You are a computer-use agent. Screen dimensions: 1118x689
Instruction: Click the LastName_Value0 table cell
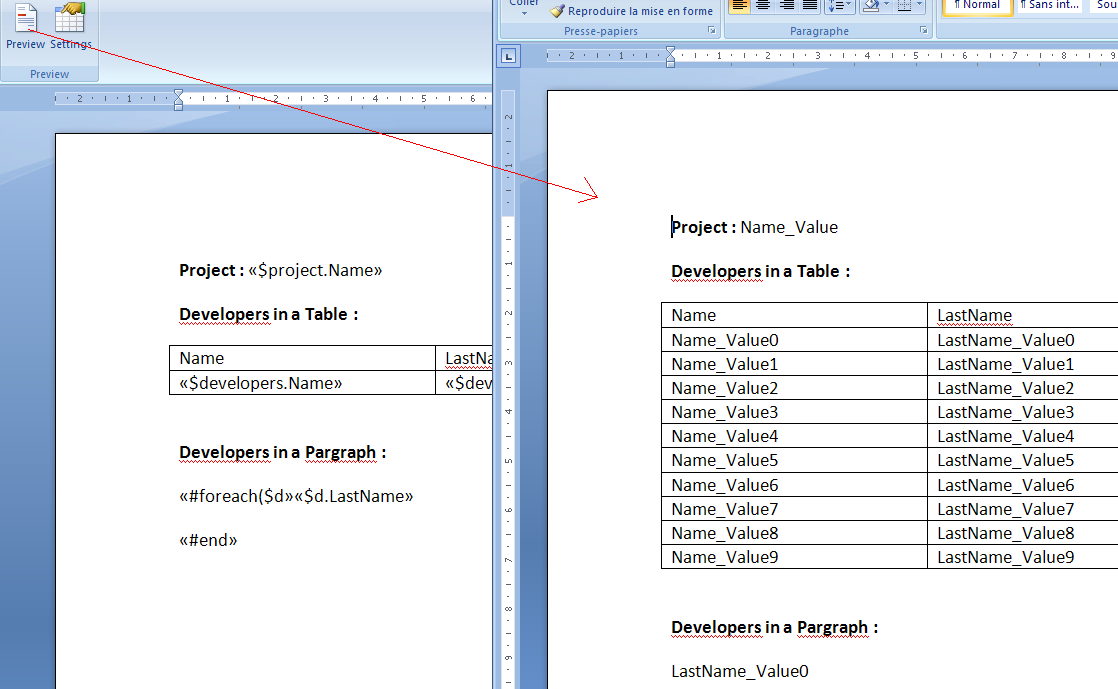1022,340
